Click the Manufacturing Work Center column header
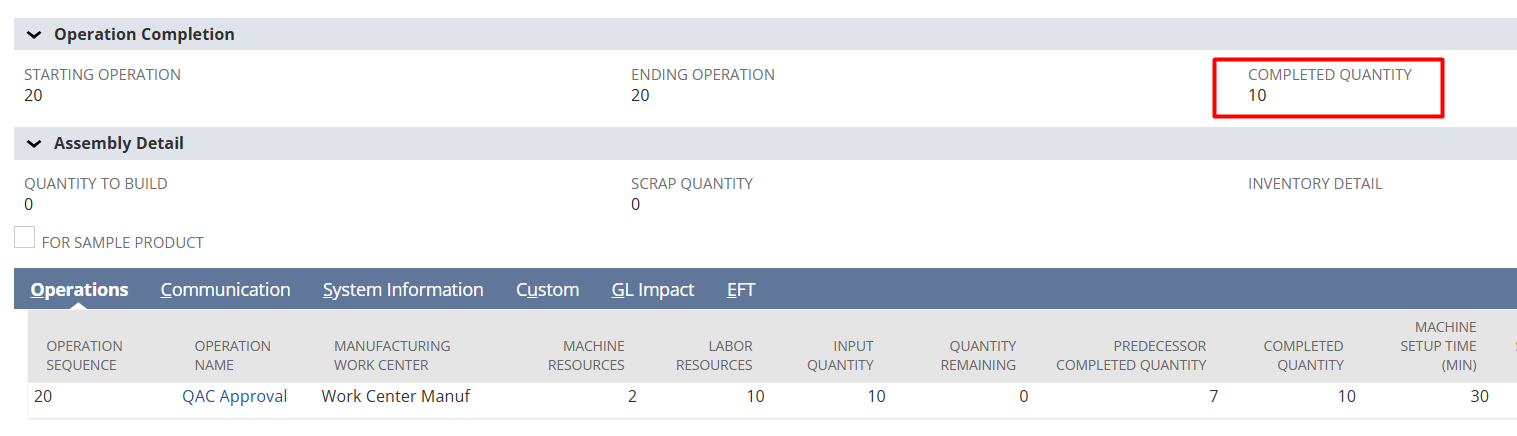 pos(392,356)
